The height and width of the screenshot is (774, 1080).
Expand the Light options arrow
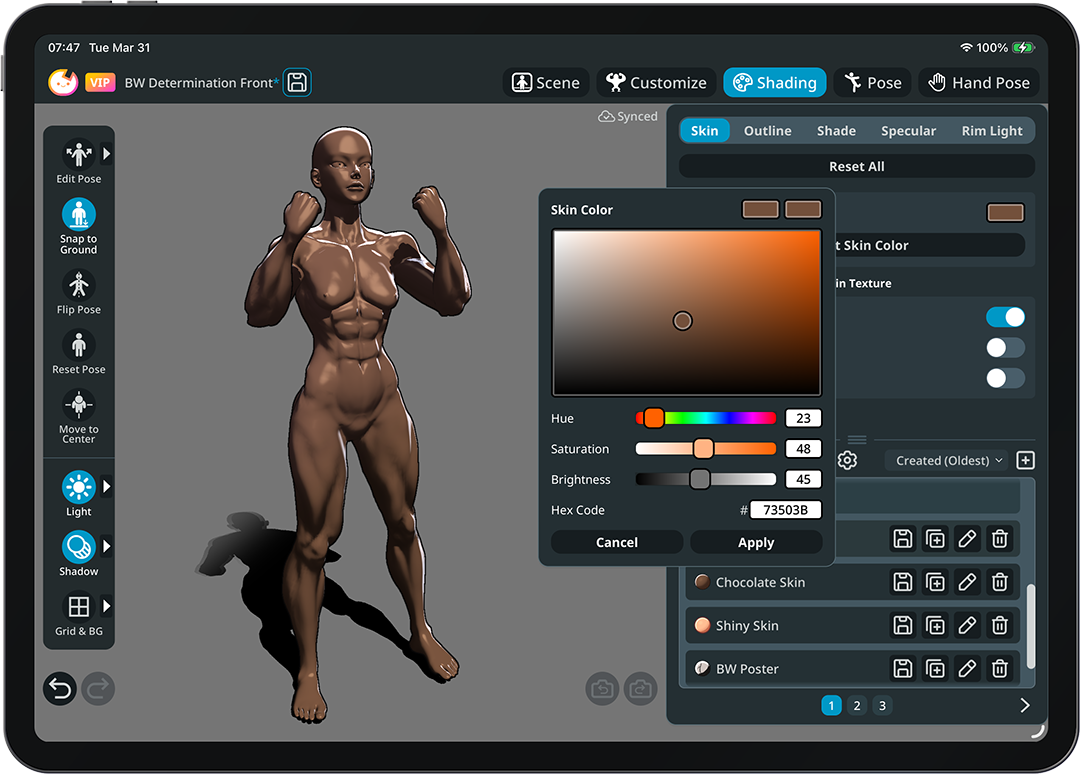pyautogui.click(x=107, y=487)
